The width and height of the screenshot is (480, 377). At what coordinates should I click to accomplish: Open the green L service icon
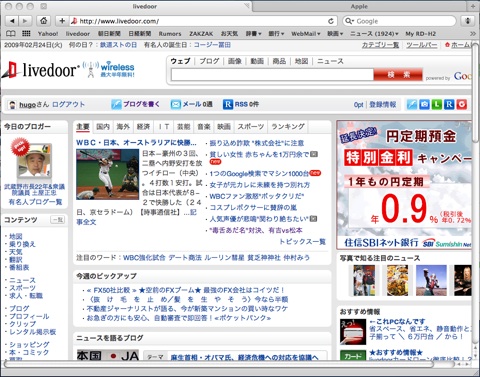coord(437,104)
